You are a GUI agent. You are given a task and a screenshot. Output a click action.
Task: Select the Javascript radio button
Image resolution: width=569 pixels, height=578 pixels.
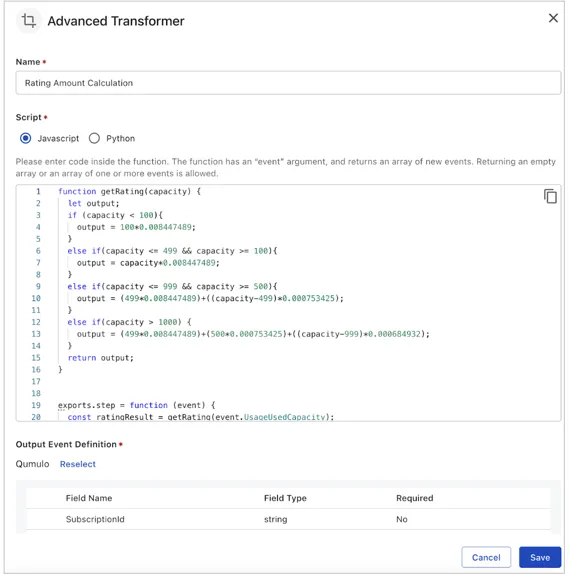pyautogui.click(x=25, y=138)
